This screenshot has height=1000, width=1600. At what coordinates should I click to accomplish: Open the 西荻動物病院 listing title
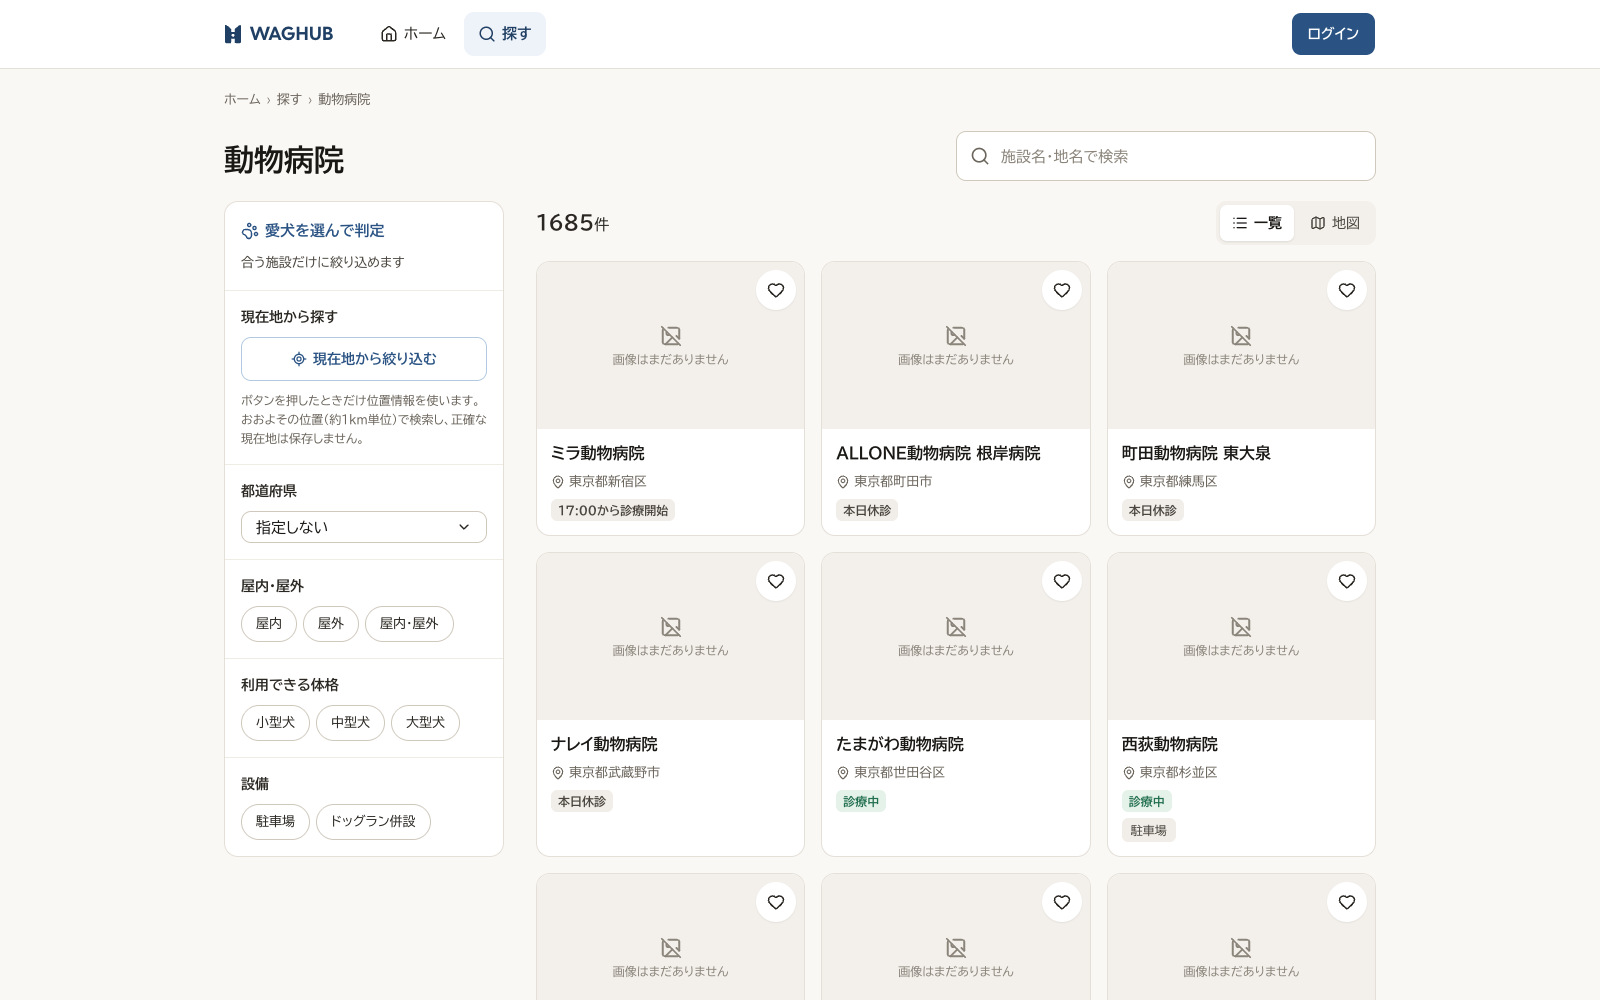tap(1170, 744)
